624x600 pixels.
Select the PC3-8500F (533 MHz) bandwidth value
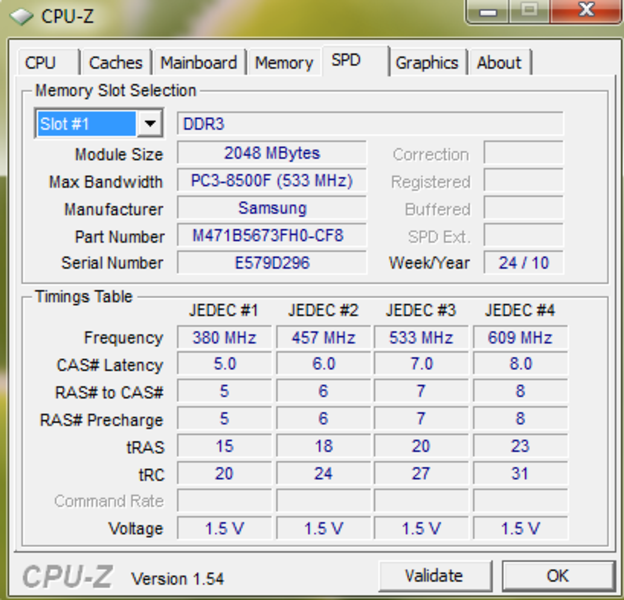(272, 181)
